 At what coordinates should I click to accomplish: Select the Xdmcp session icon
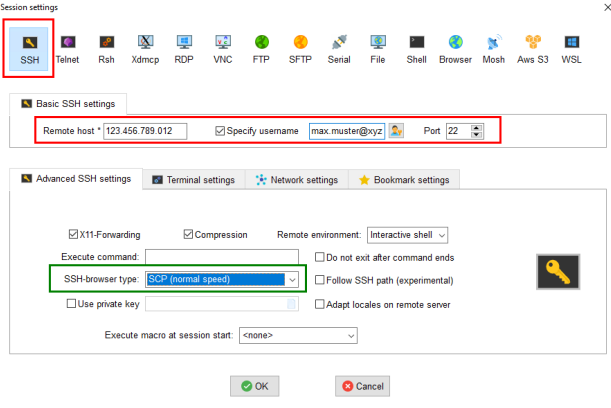145,49
